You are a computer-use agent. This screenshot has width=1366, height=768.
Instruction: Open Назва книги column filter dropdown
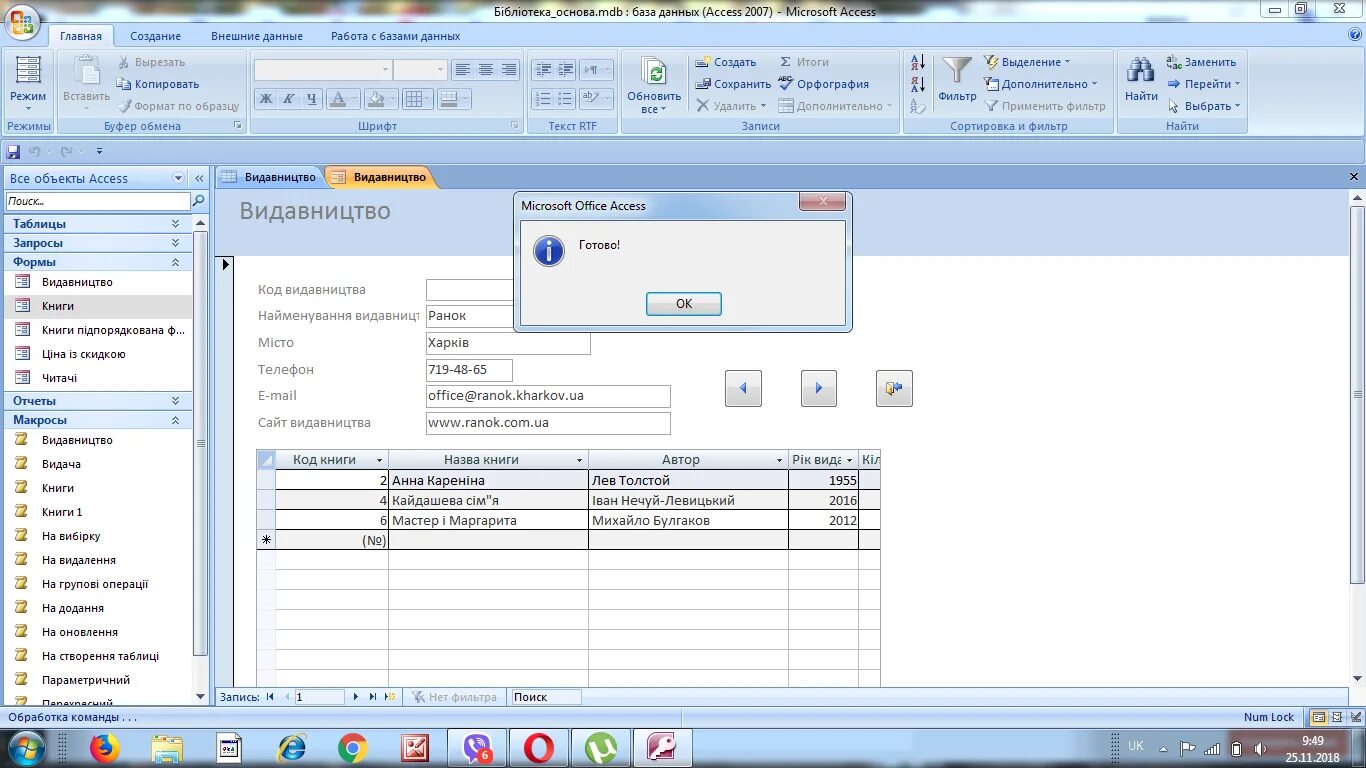580,460
